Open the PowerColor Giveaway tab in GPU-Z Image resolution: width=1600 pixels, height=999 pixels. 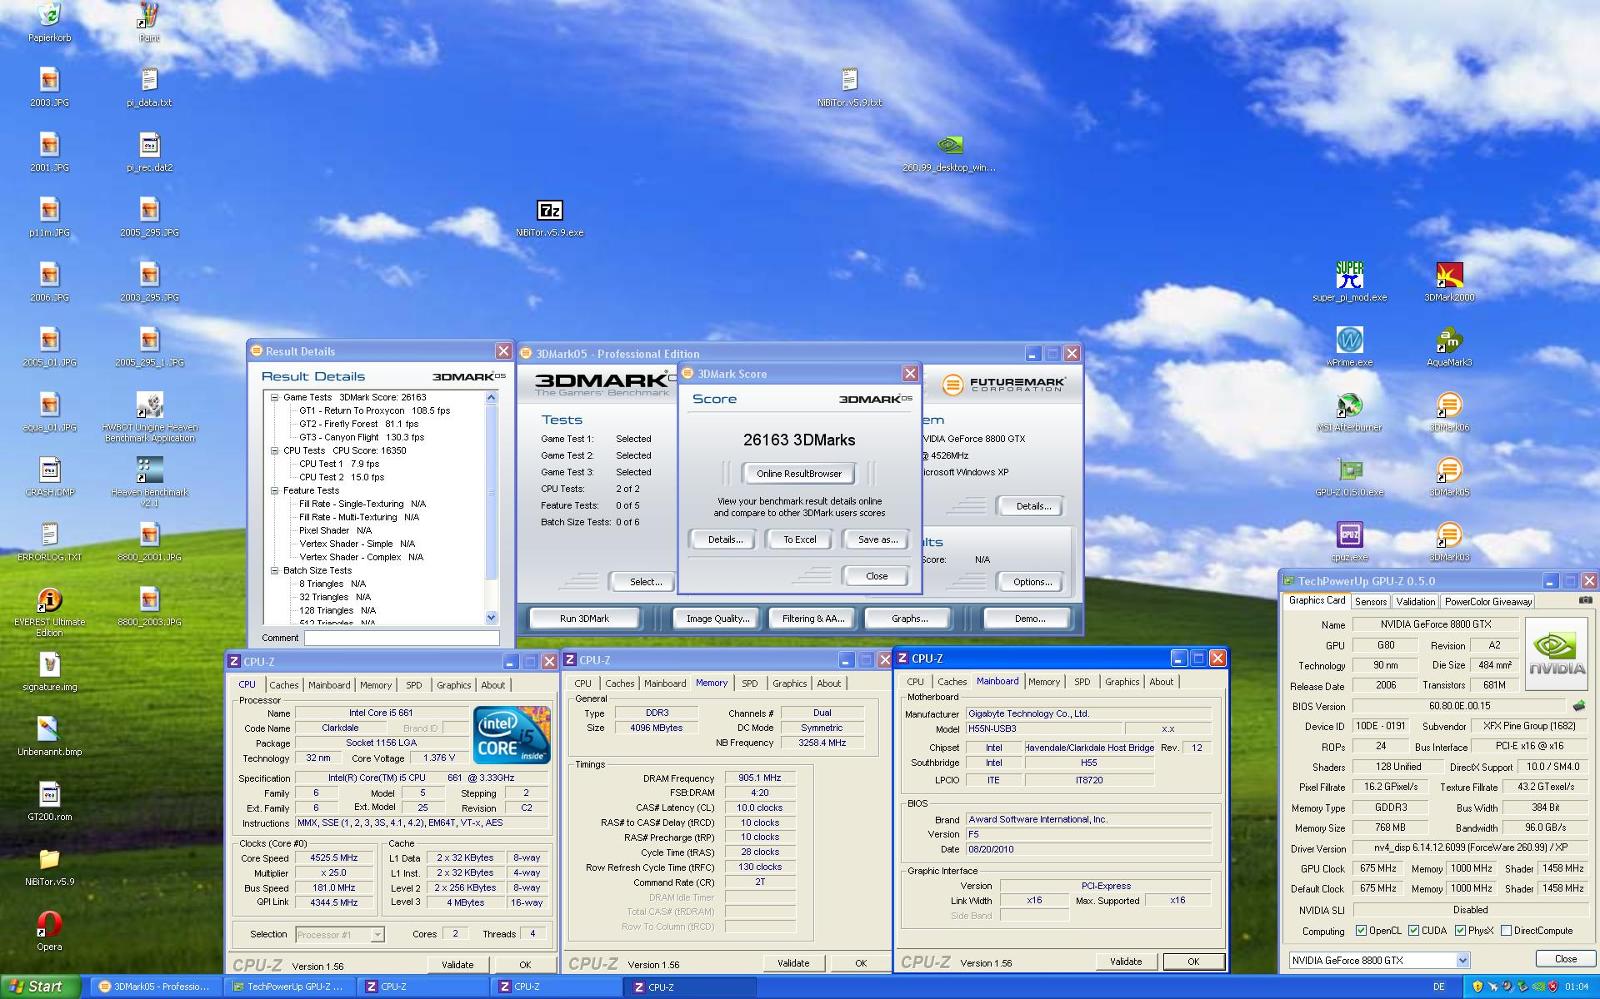click(1488, 602)
